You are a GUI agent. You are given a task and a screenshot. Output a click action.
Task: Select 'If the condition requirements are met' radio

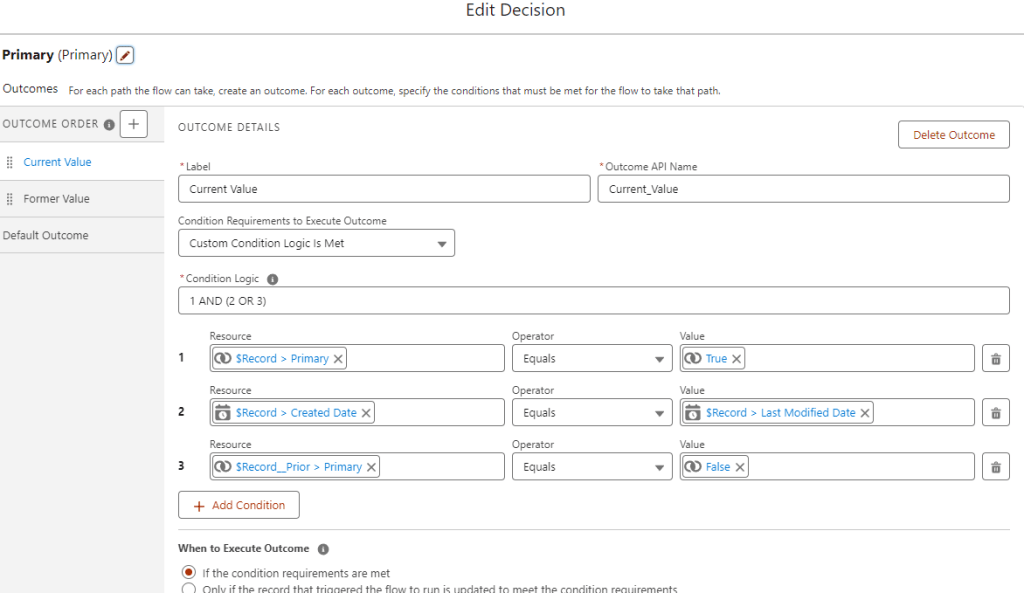(x=189, y=573)
